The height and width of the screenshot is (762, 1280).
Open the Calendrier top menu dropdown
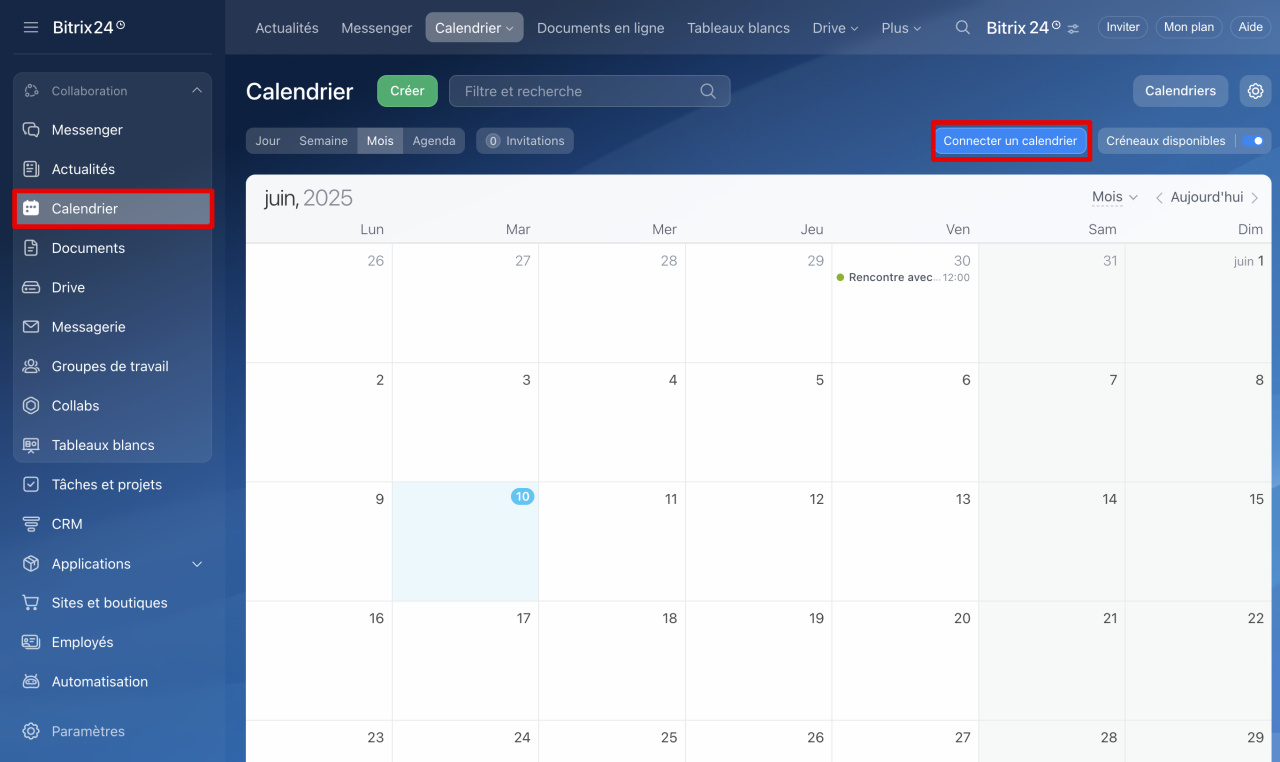(474, 28)
